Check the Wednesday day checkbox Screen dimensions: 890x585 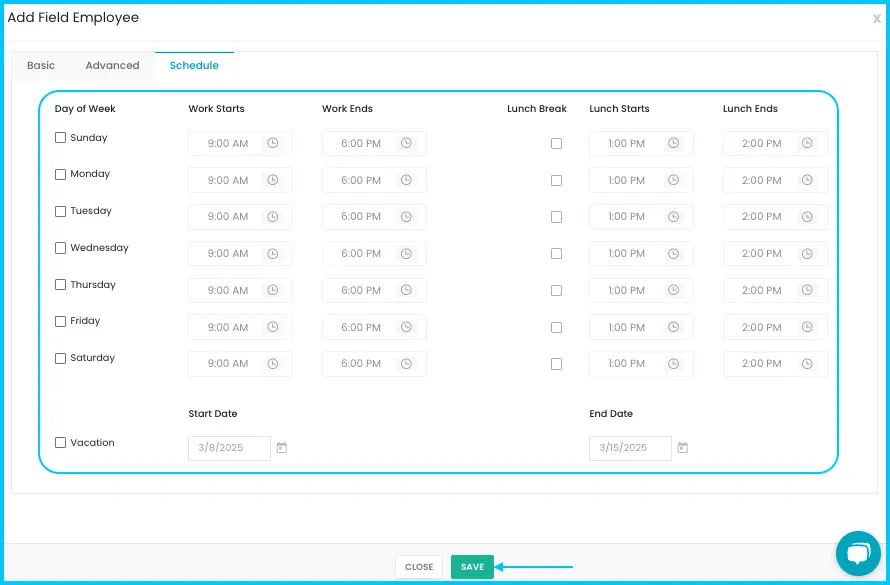[x=60, y=248]
